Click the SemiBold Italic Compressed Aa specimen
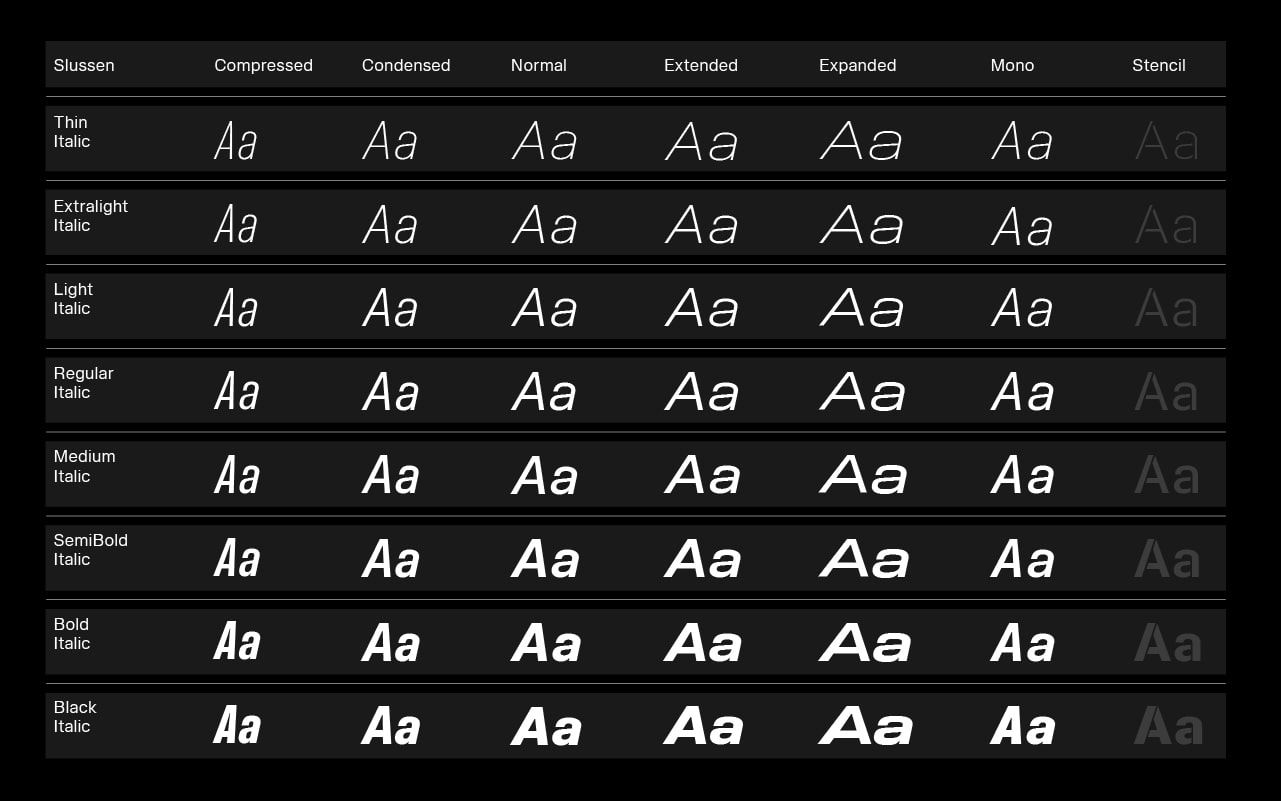 (237, 559)
